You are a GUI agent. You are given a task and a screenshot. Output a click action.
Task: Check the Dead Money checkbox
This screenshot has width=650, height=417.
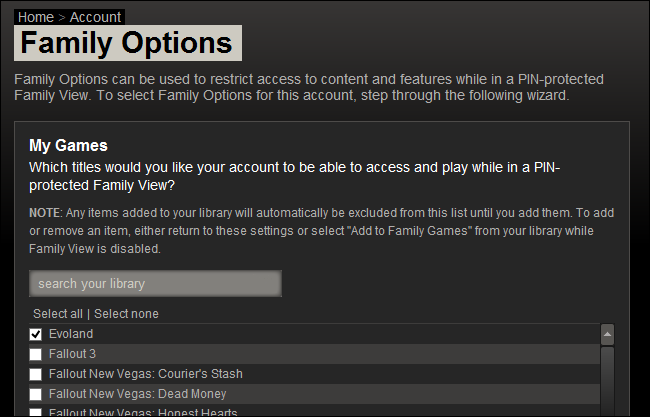36,394
